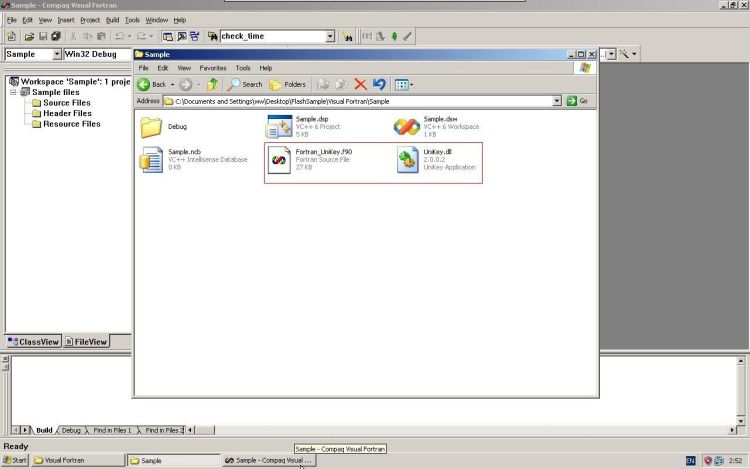Click the New Text File toolbar icon
This screenshot has width=750, height=469.
[x=11, y=36]
